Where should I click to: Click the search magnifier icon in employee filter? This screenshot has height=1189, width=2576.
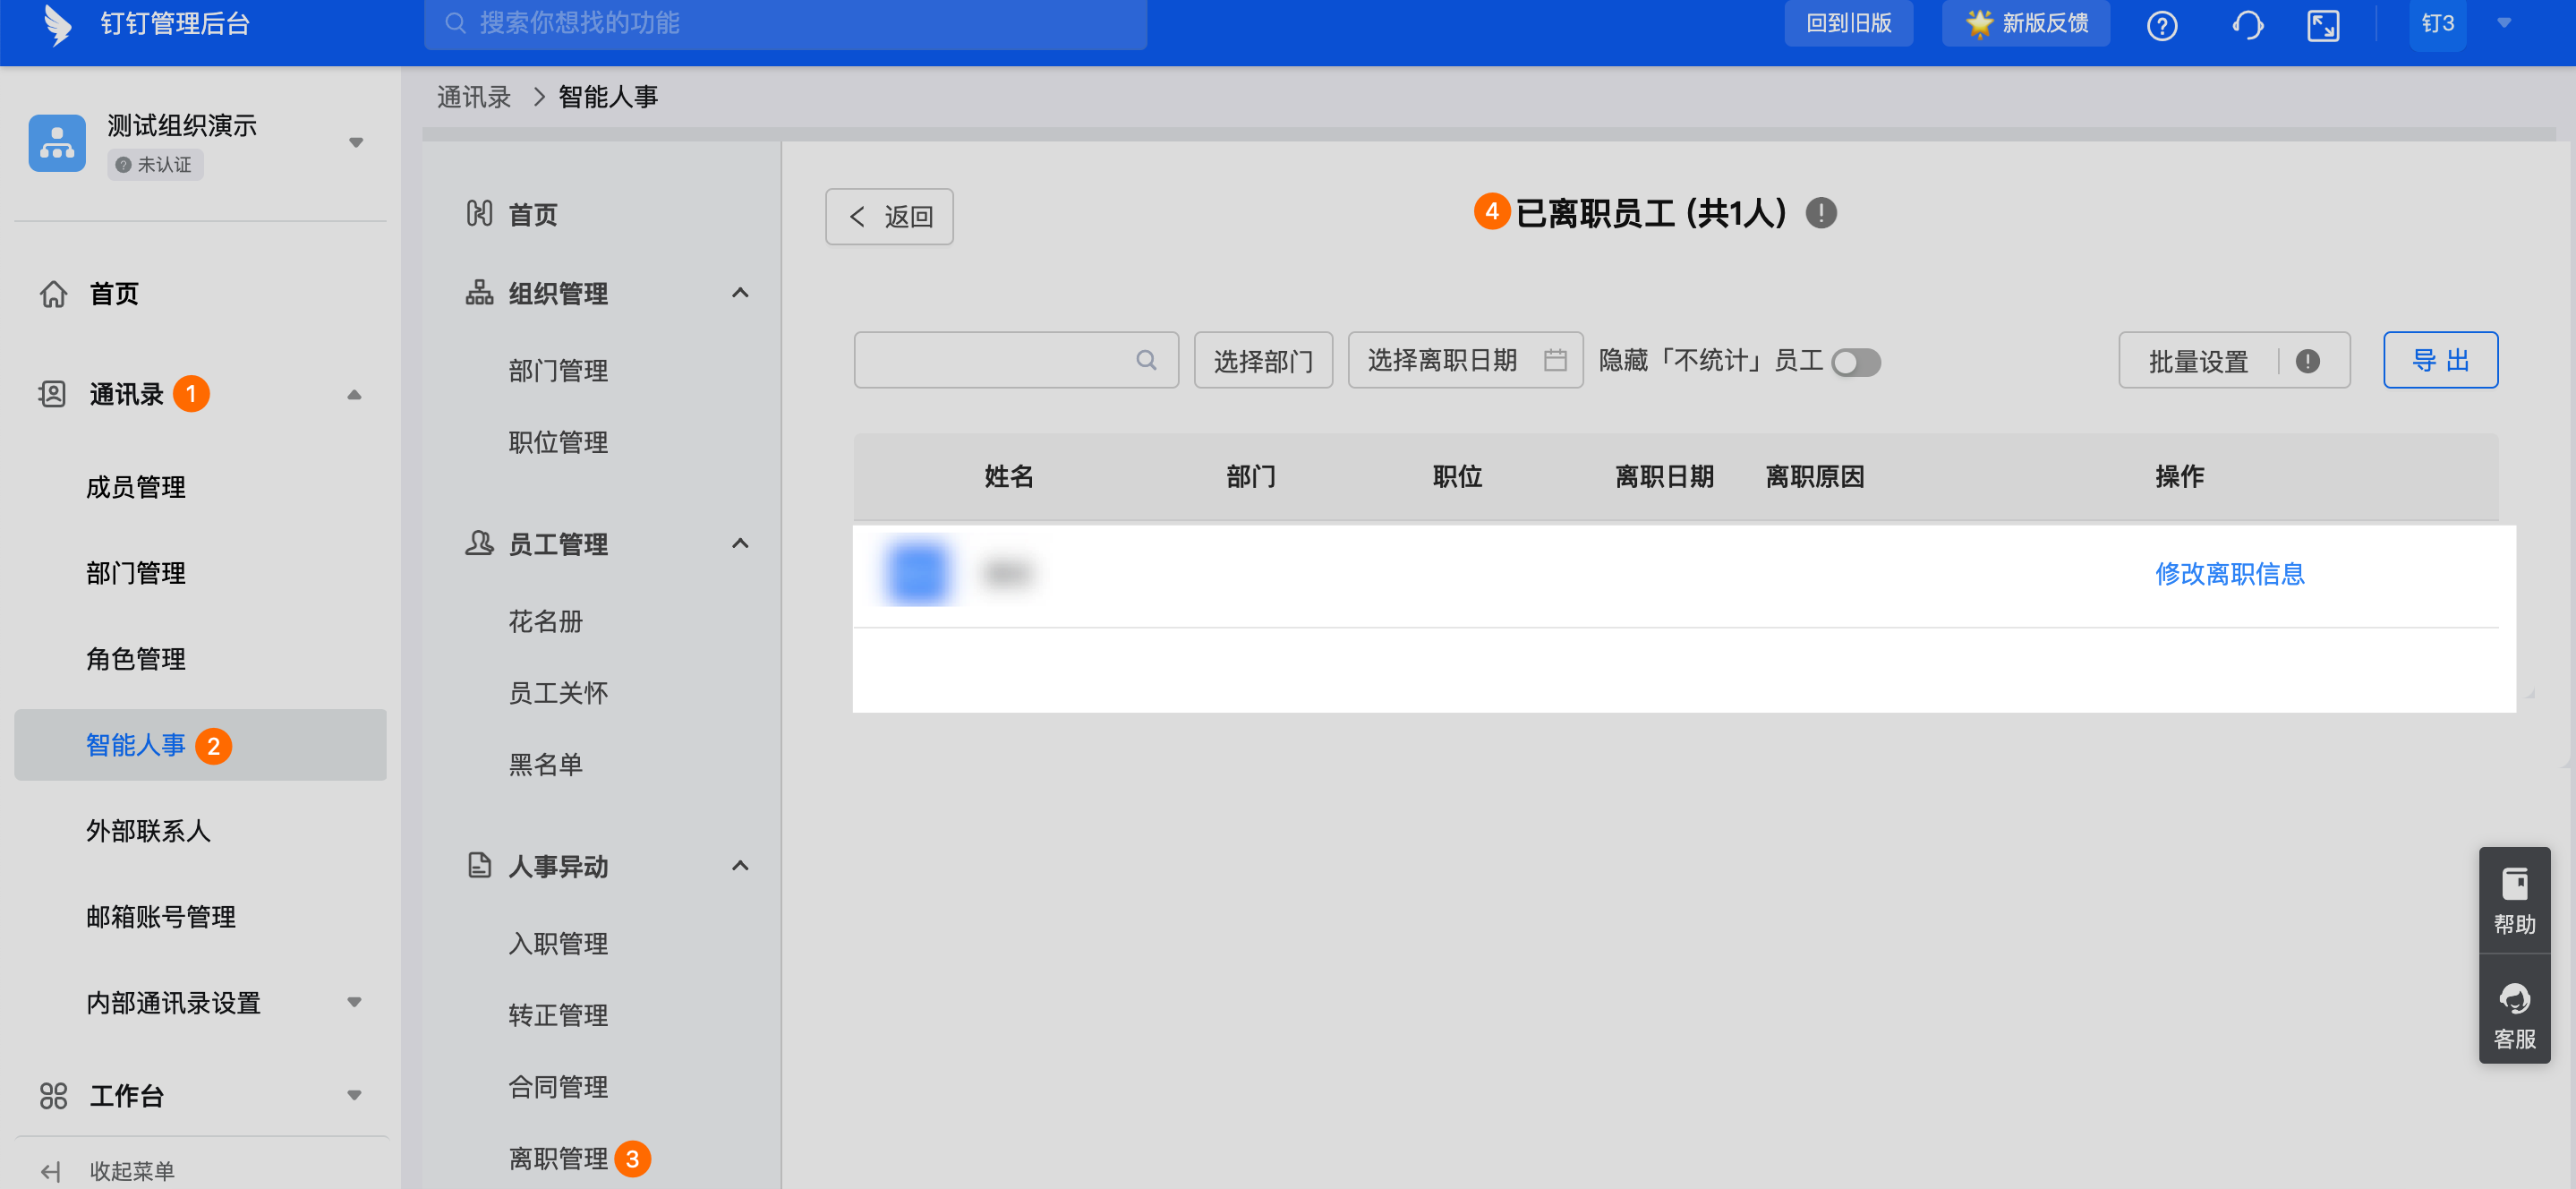pyautogui.click(x=1146, y=360)
